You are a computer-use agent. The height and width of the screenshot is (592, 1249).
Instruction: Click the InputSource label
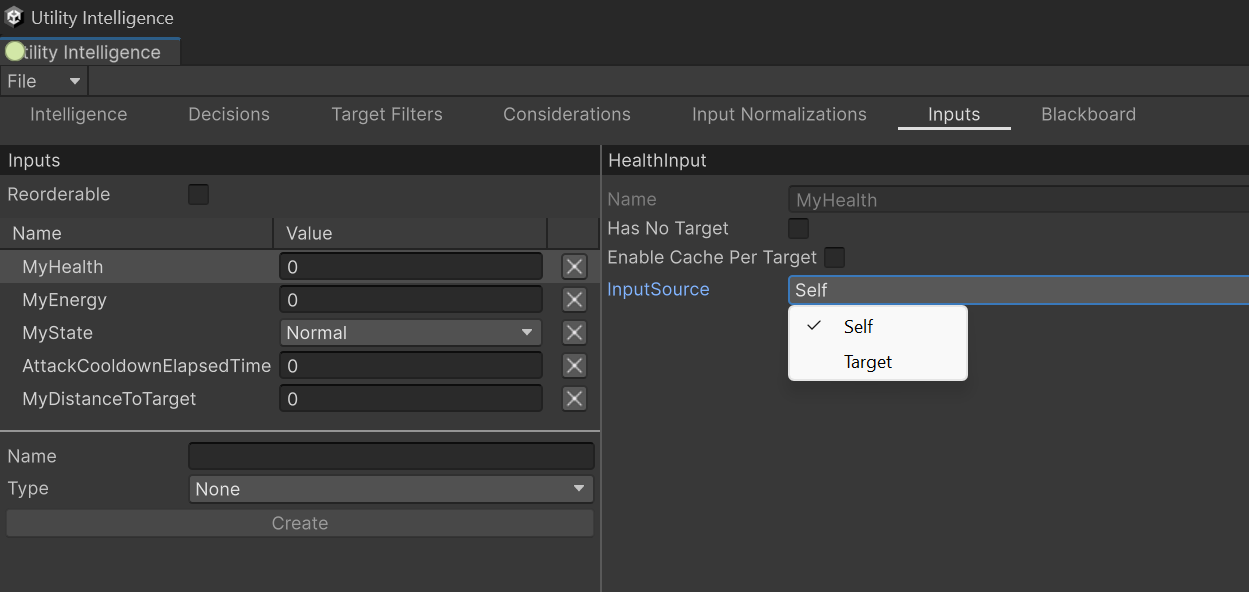(x=658, y=289)
